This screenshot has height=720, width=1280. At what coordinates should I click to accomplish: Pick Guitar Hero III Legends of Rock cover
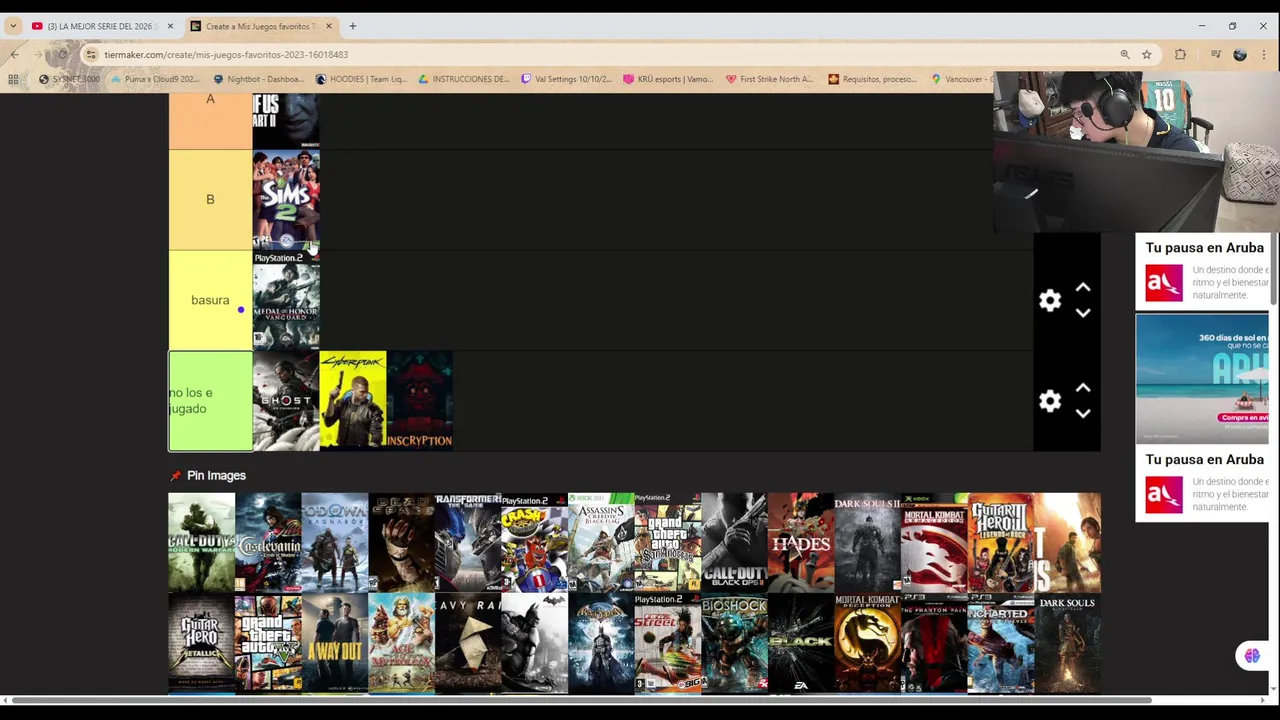click(x=1001, y=543)
